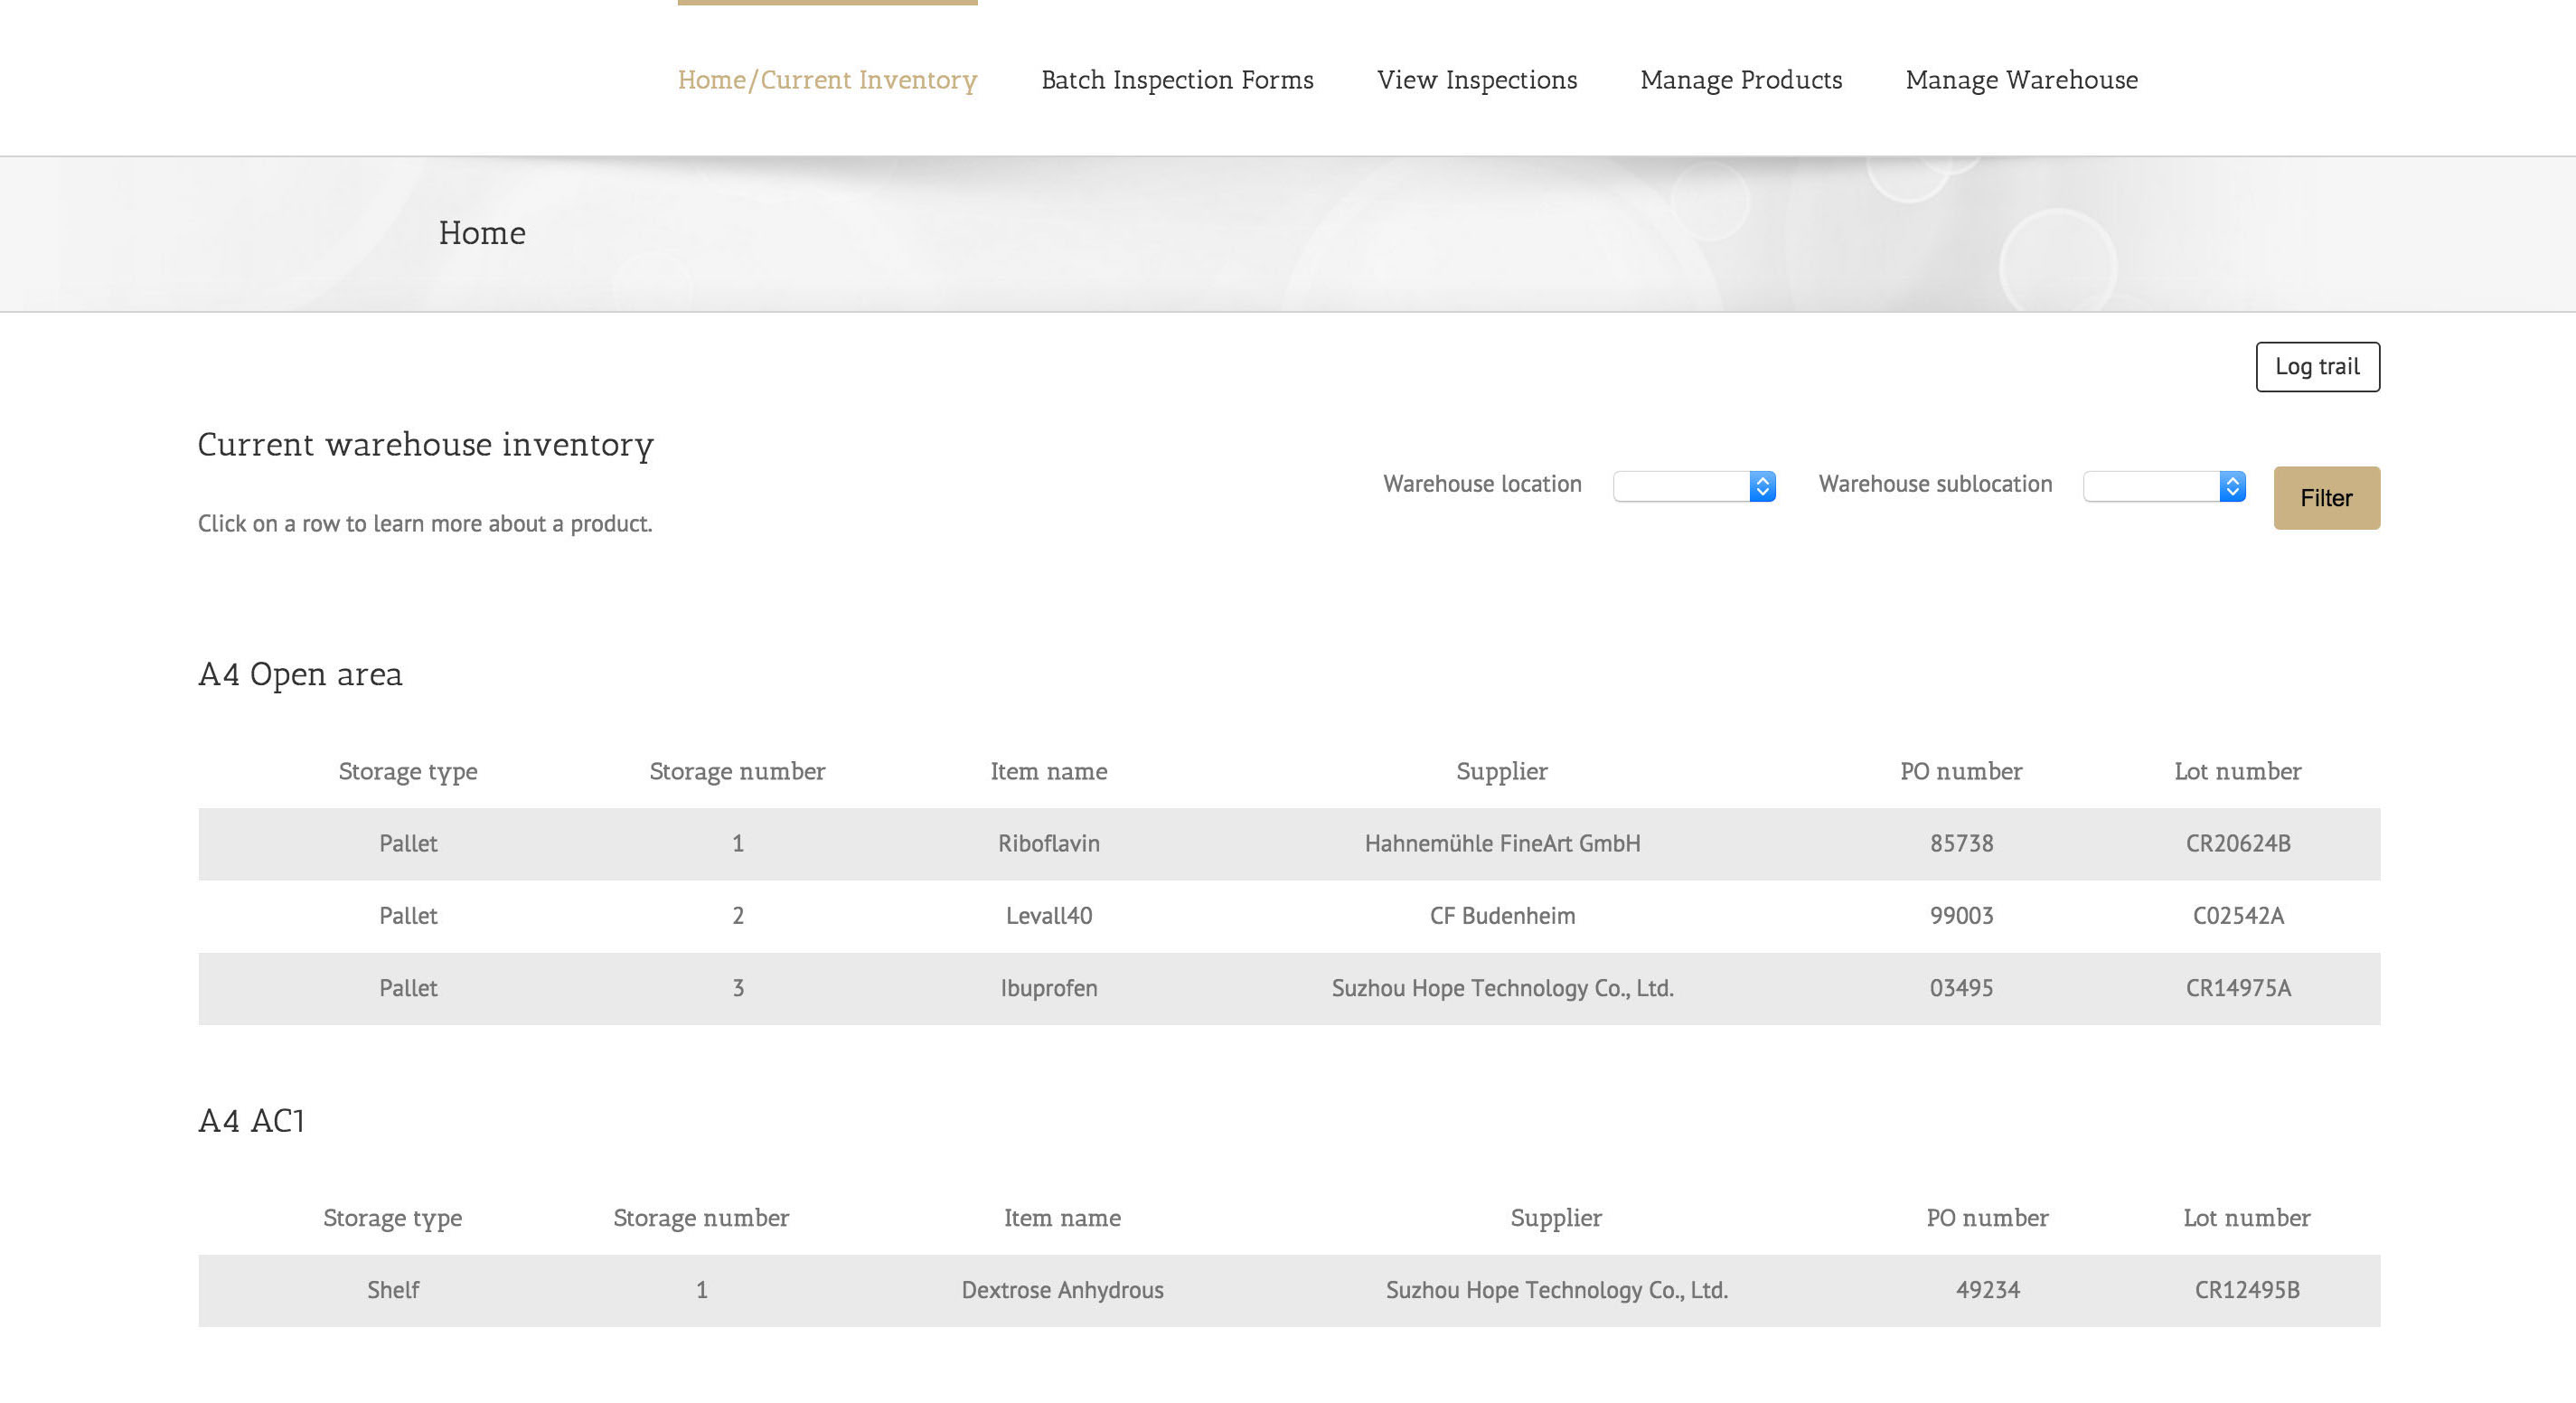Click supplier CF Budenheim
The height and width of the screenshot is (1403, 2576).
1502,916
